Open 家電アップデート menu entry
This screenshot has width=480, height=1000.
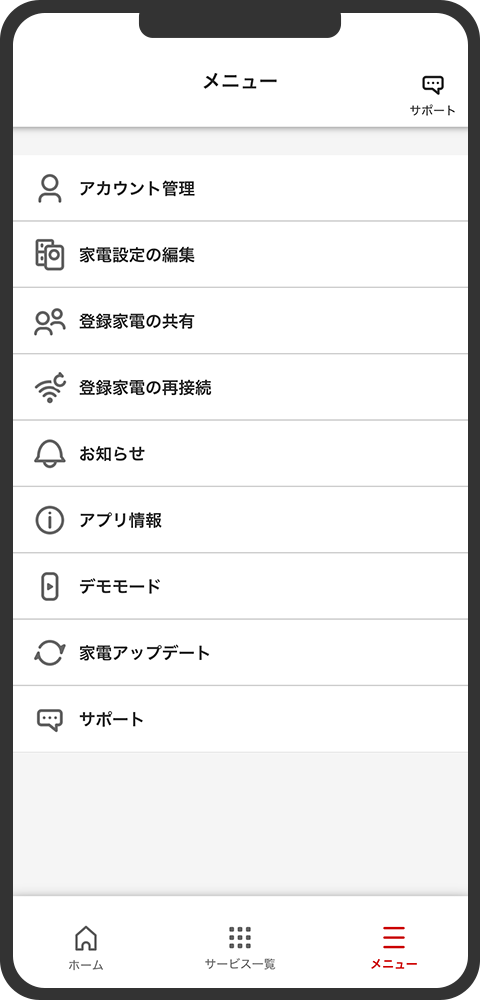pyautogui.click(x=240, y=653)
